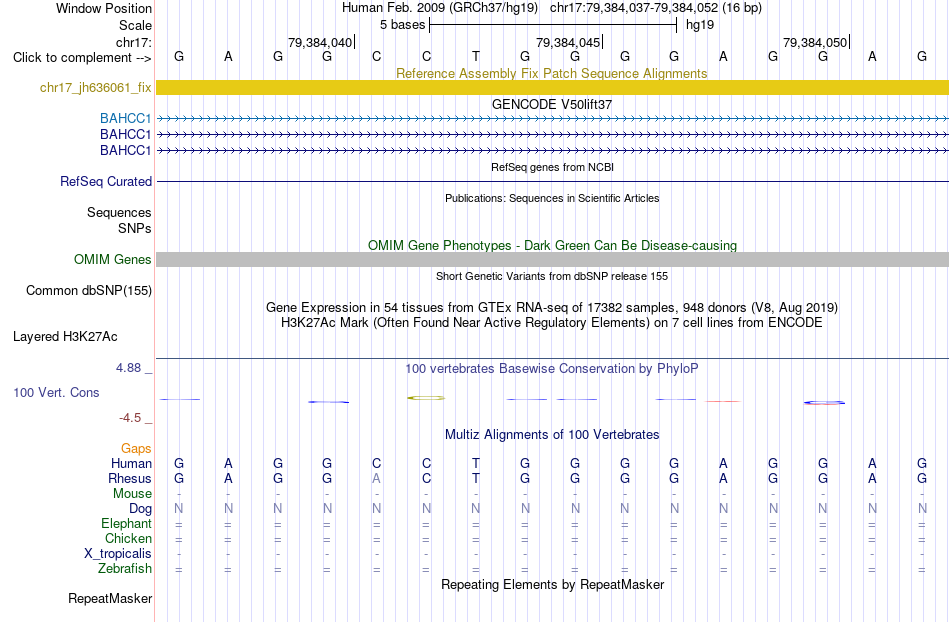Open the GENCODE V50lift37 track title

(551, 104)
